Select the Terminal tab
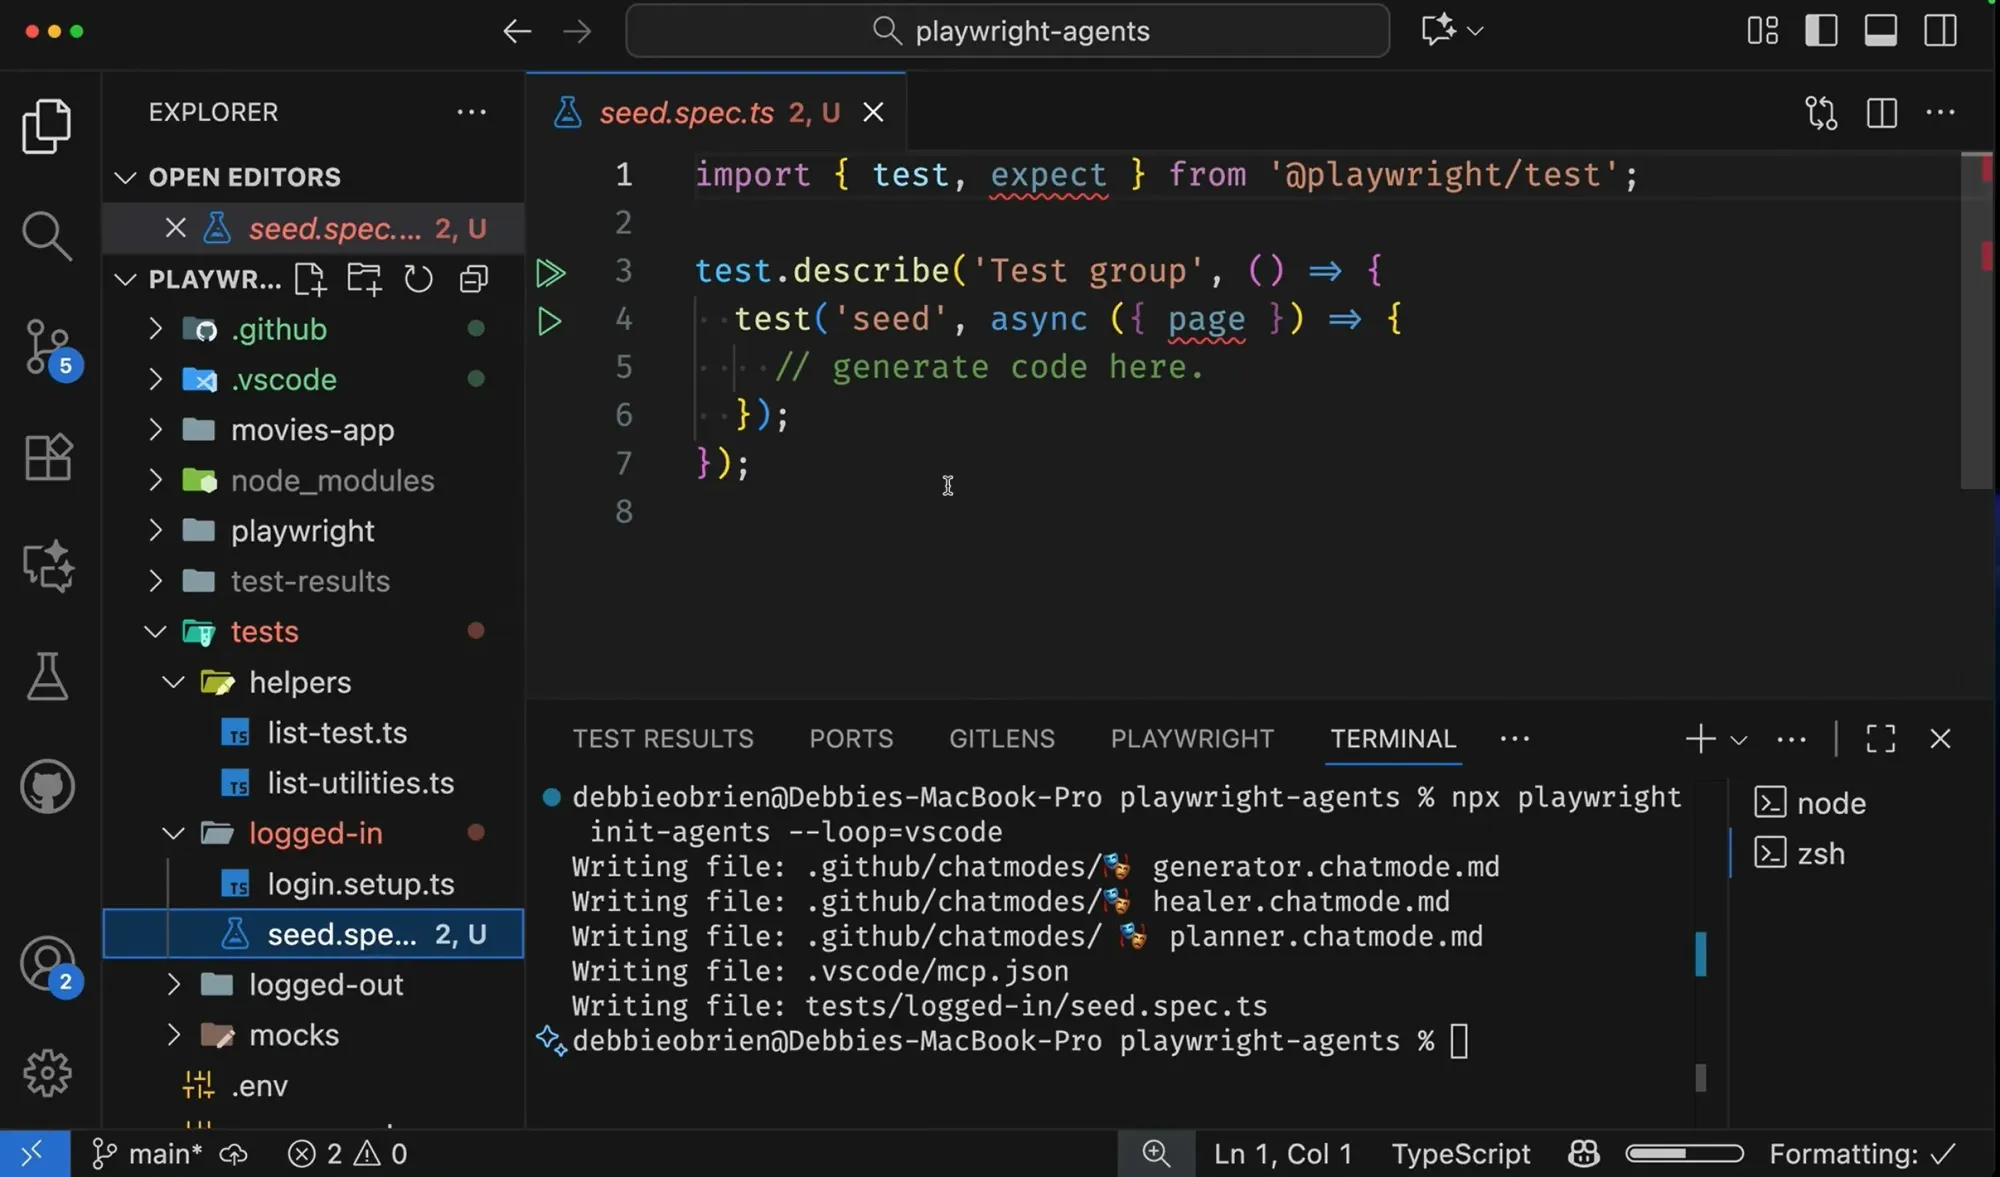Screen dimensions: 2000x1177 [1393, 739]
